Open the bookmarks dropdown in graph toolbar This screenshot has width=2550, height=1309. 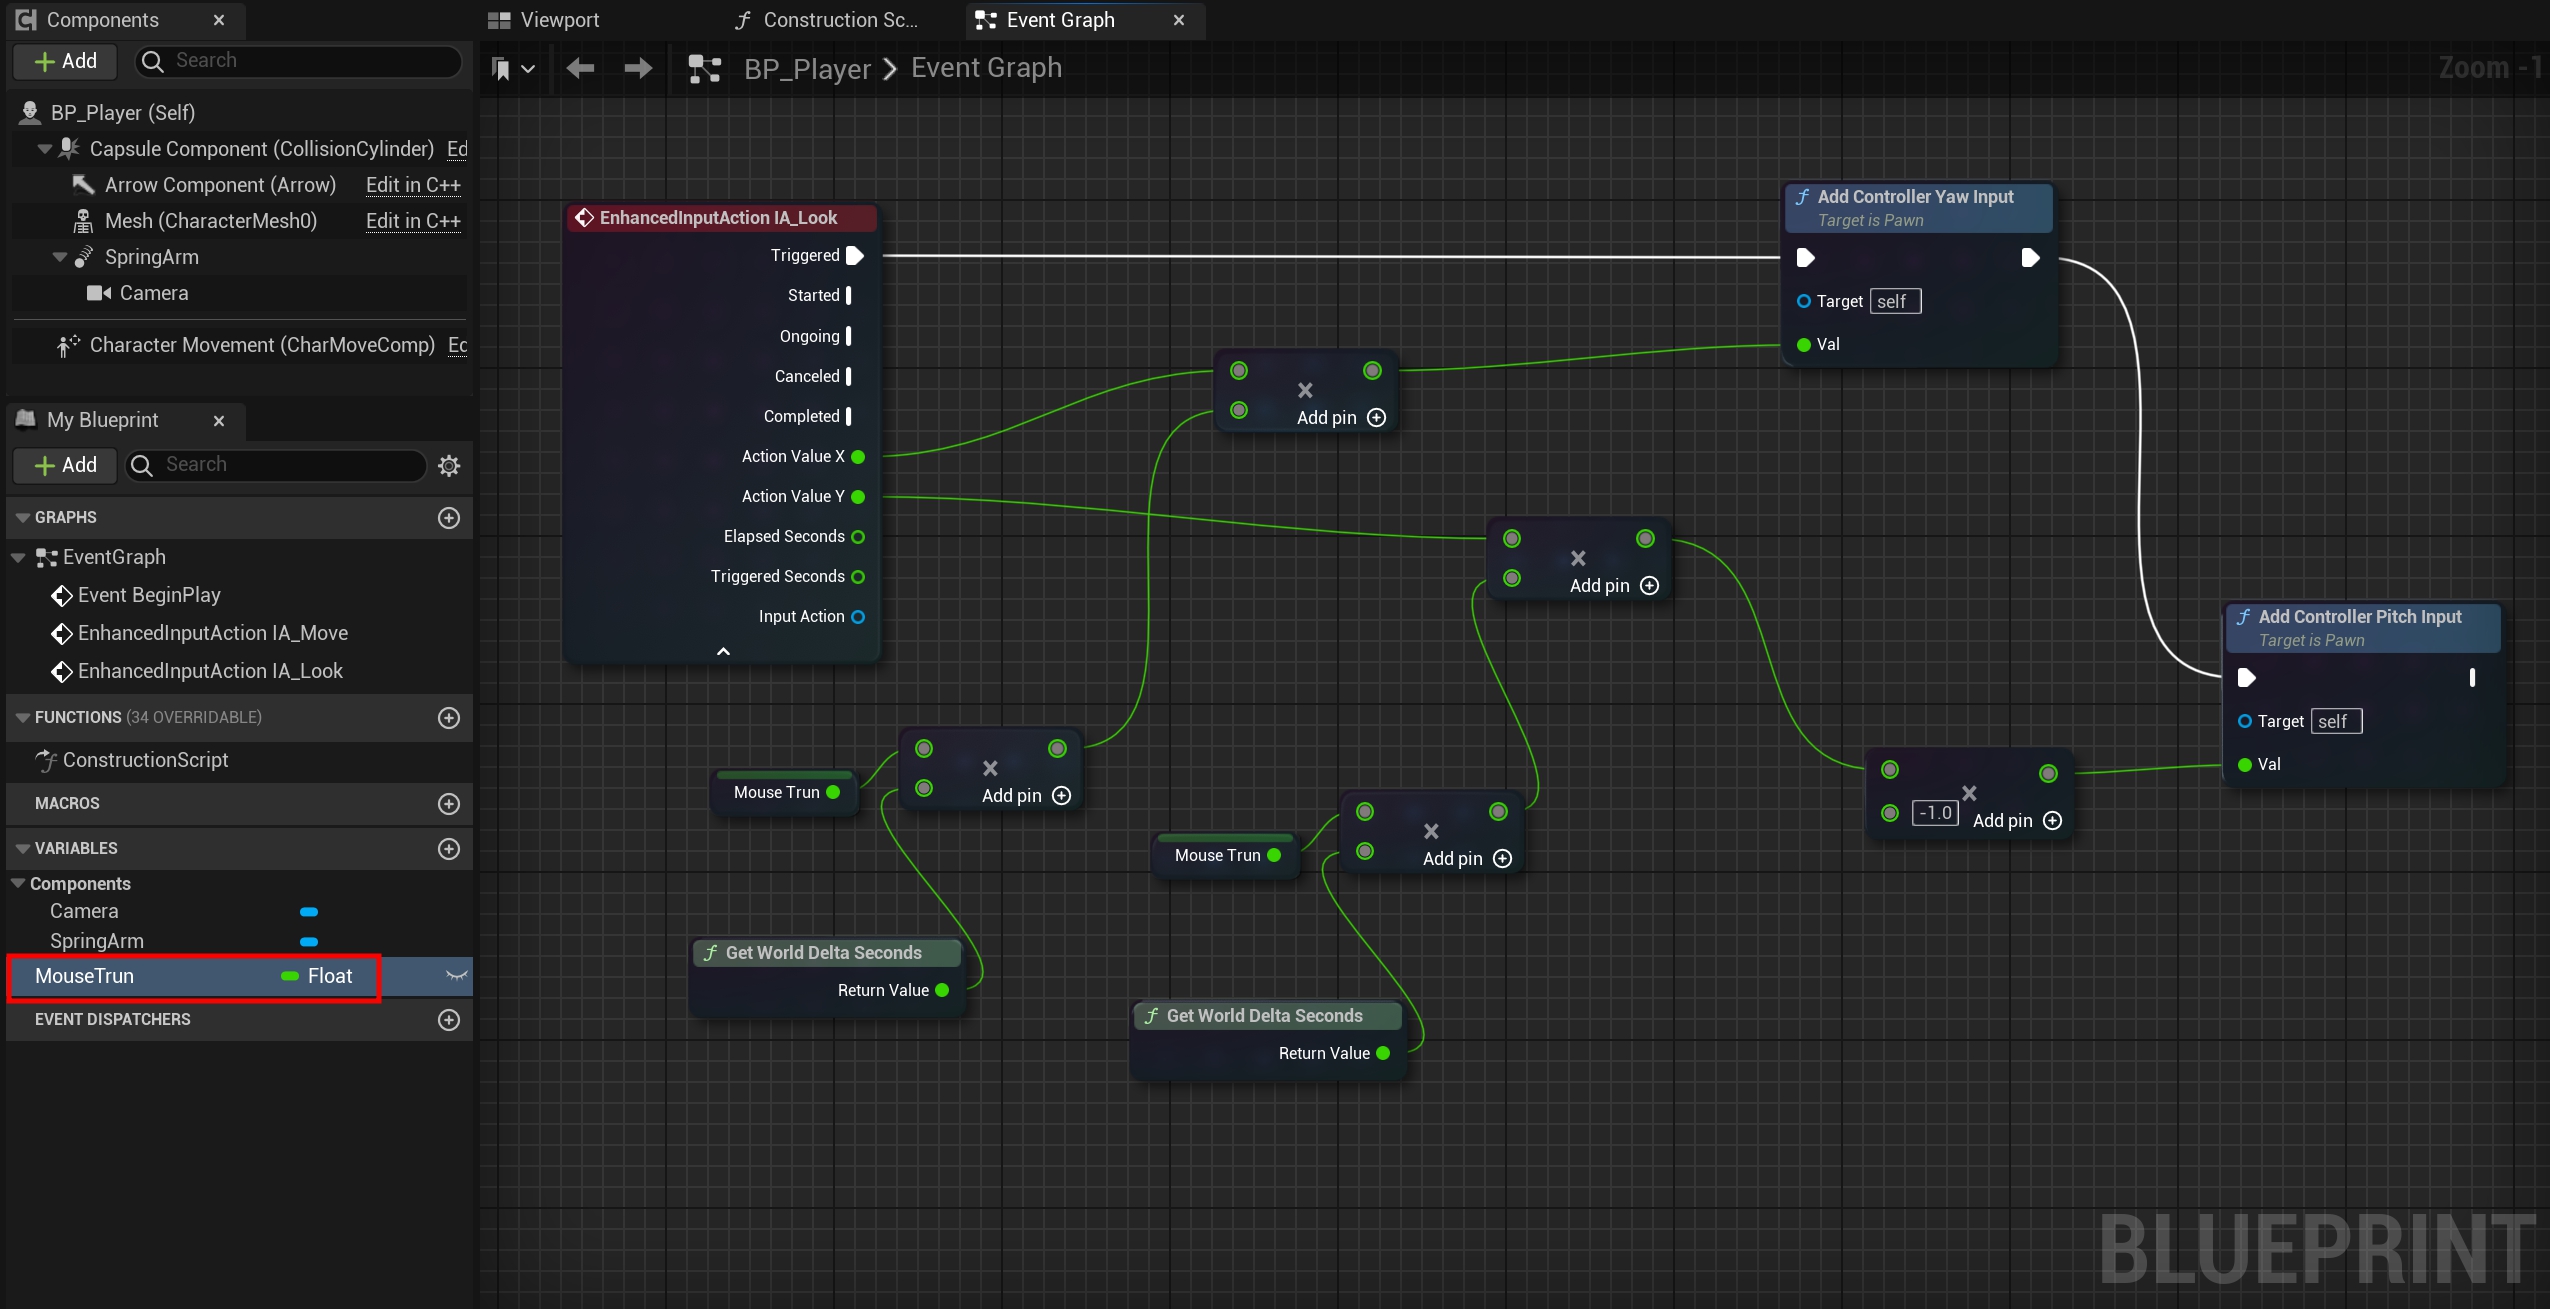514,68
